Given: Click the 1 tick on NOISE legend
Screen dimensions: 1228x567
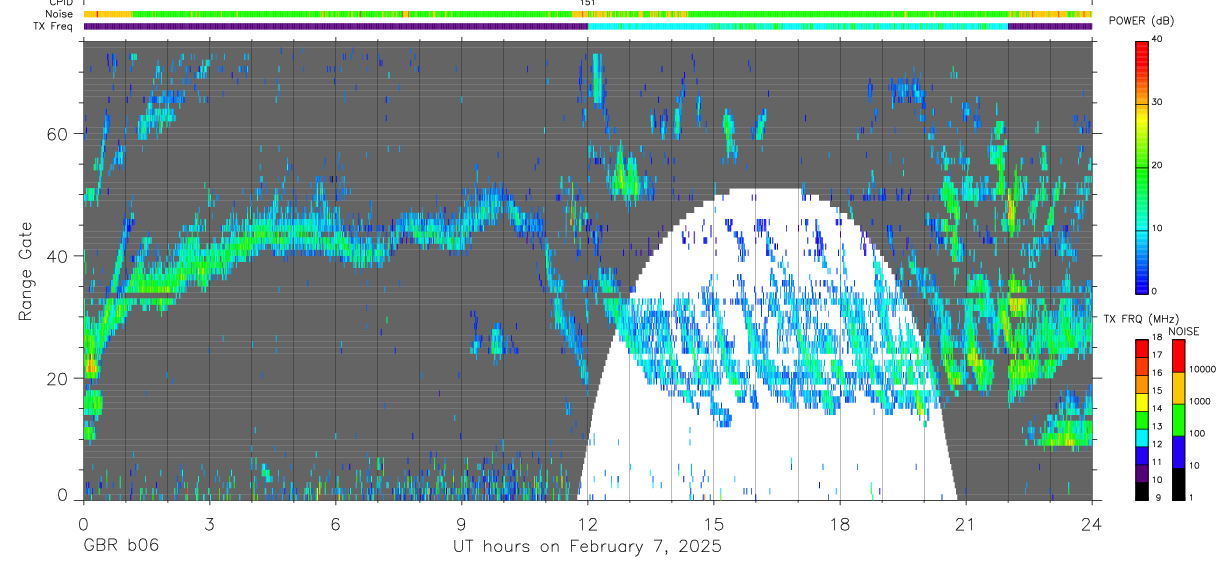Looking at the screenshot, I should pos(1191,497).
